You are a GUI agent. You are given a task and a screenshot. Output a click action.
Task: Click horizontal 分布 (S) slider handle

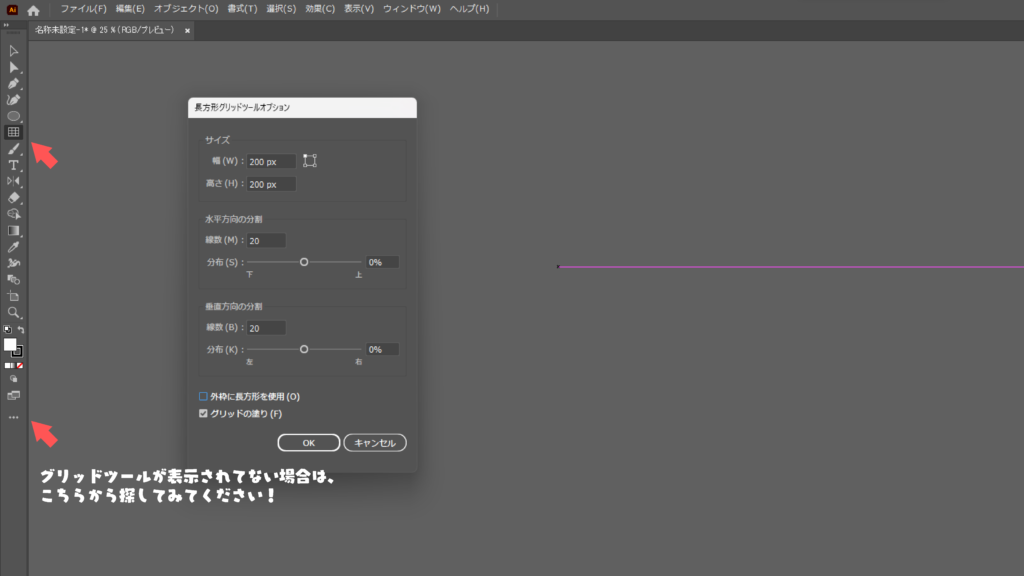pyautogui.click(x=304, y=262)
